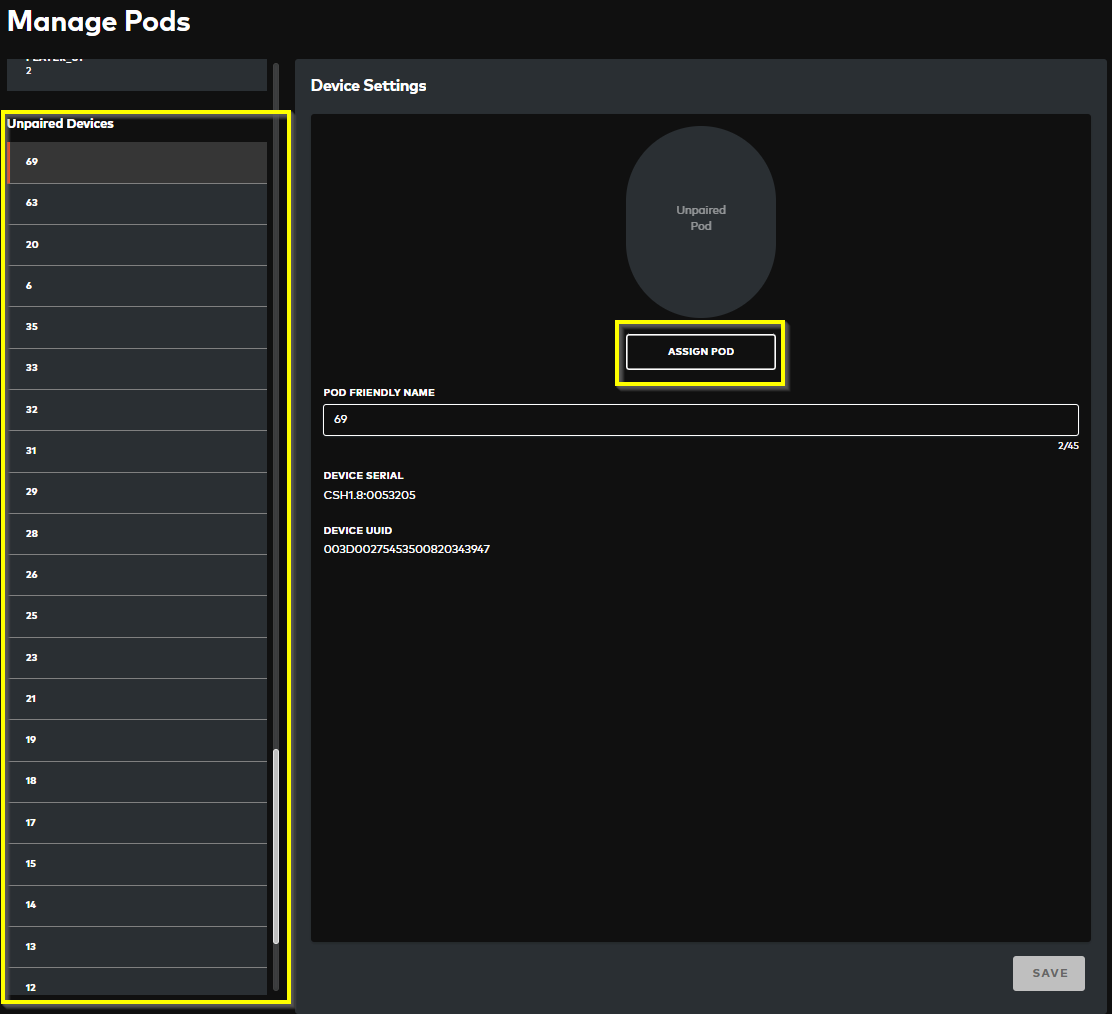Click the Unpaired Pod image placeholder
Image resolution: width=1112 pixels, height=1014 pixels.
tap(700, 218)
